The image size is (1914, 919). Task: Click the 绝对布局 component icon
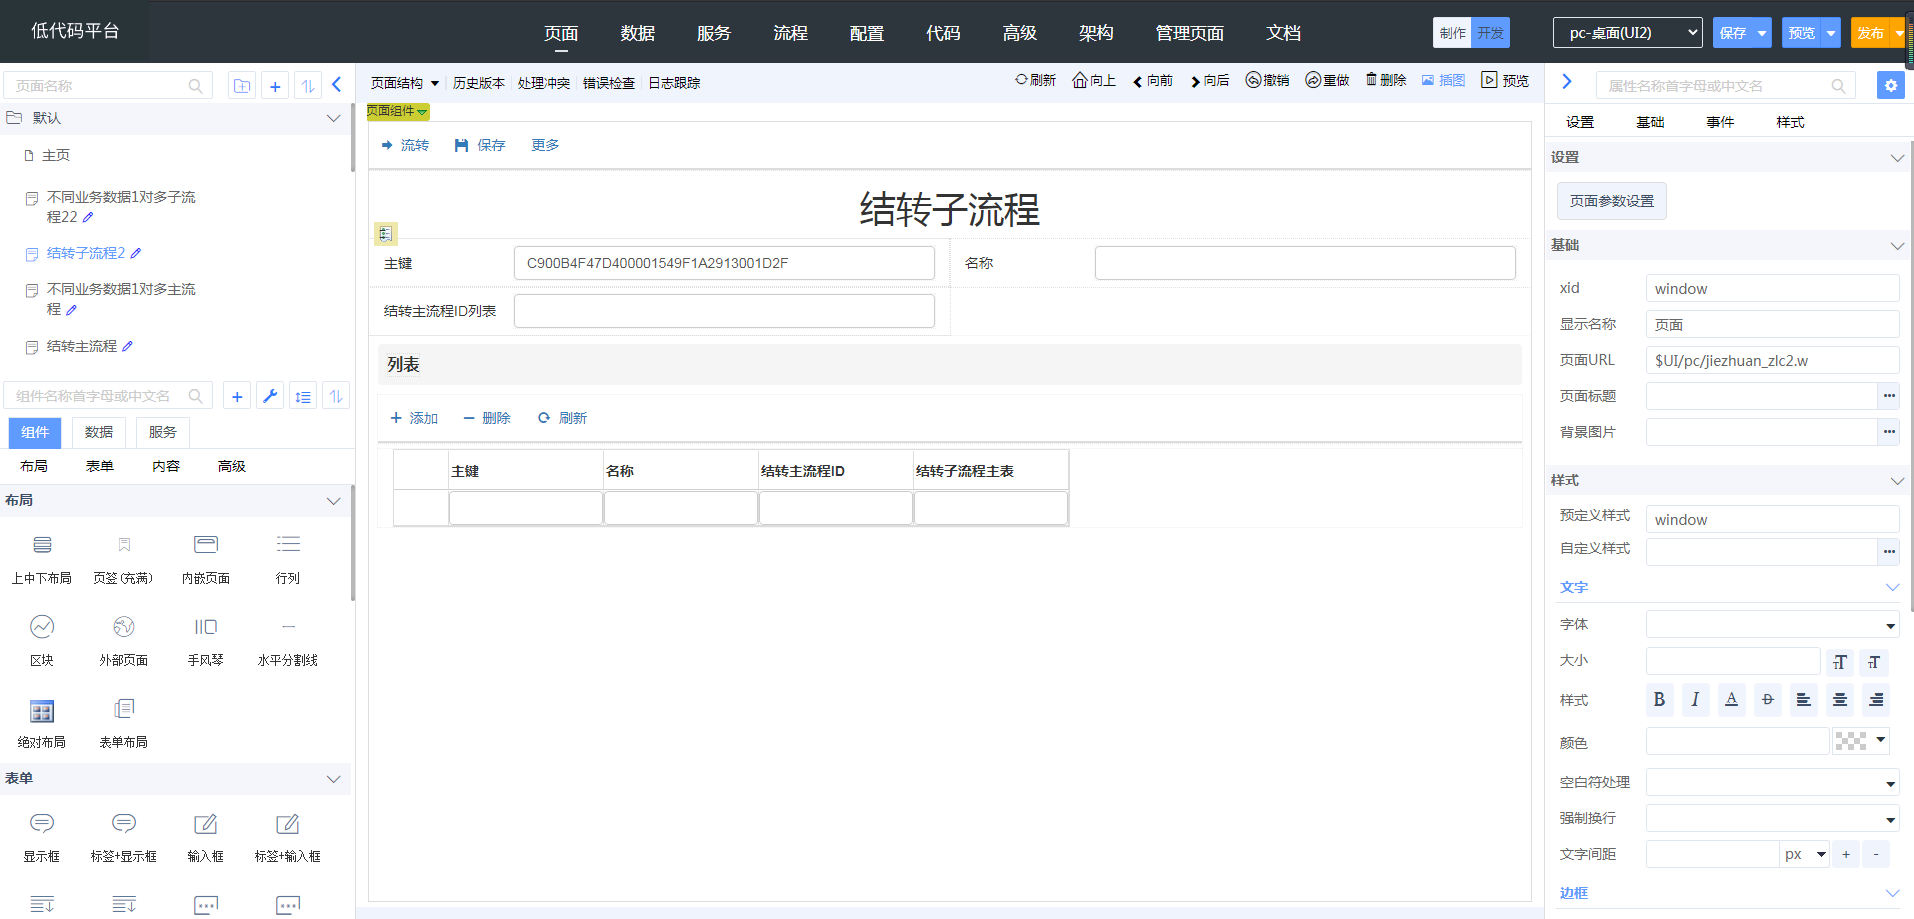[42, 711]
